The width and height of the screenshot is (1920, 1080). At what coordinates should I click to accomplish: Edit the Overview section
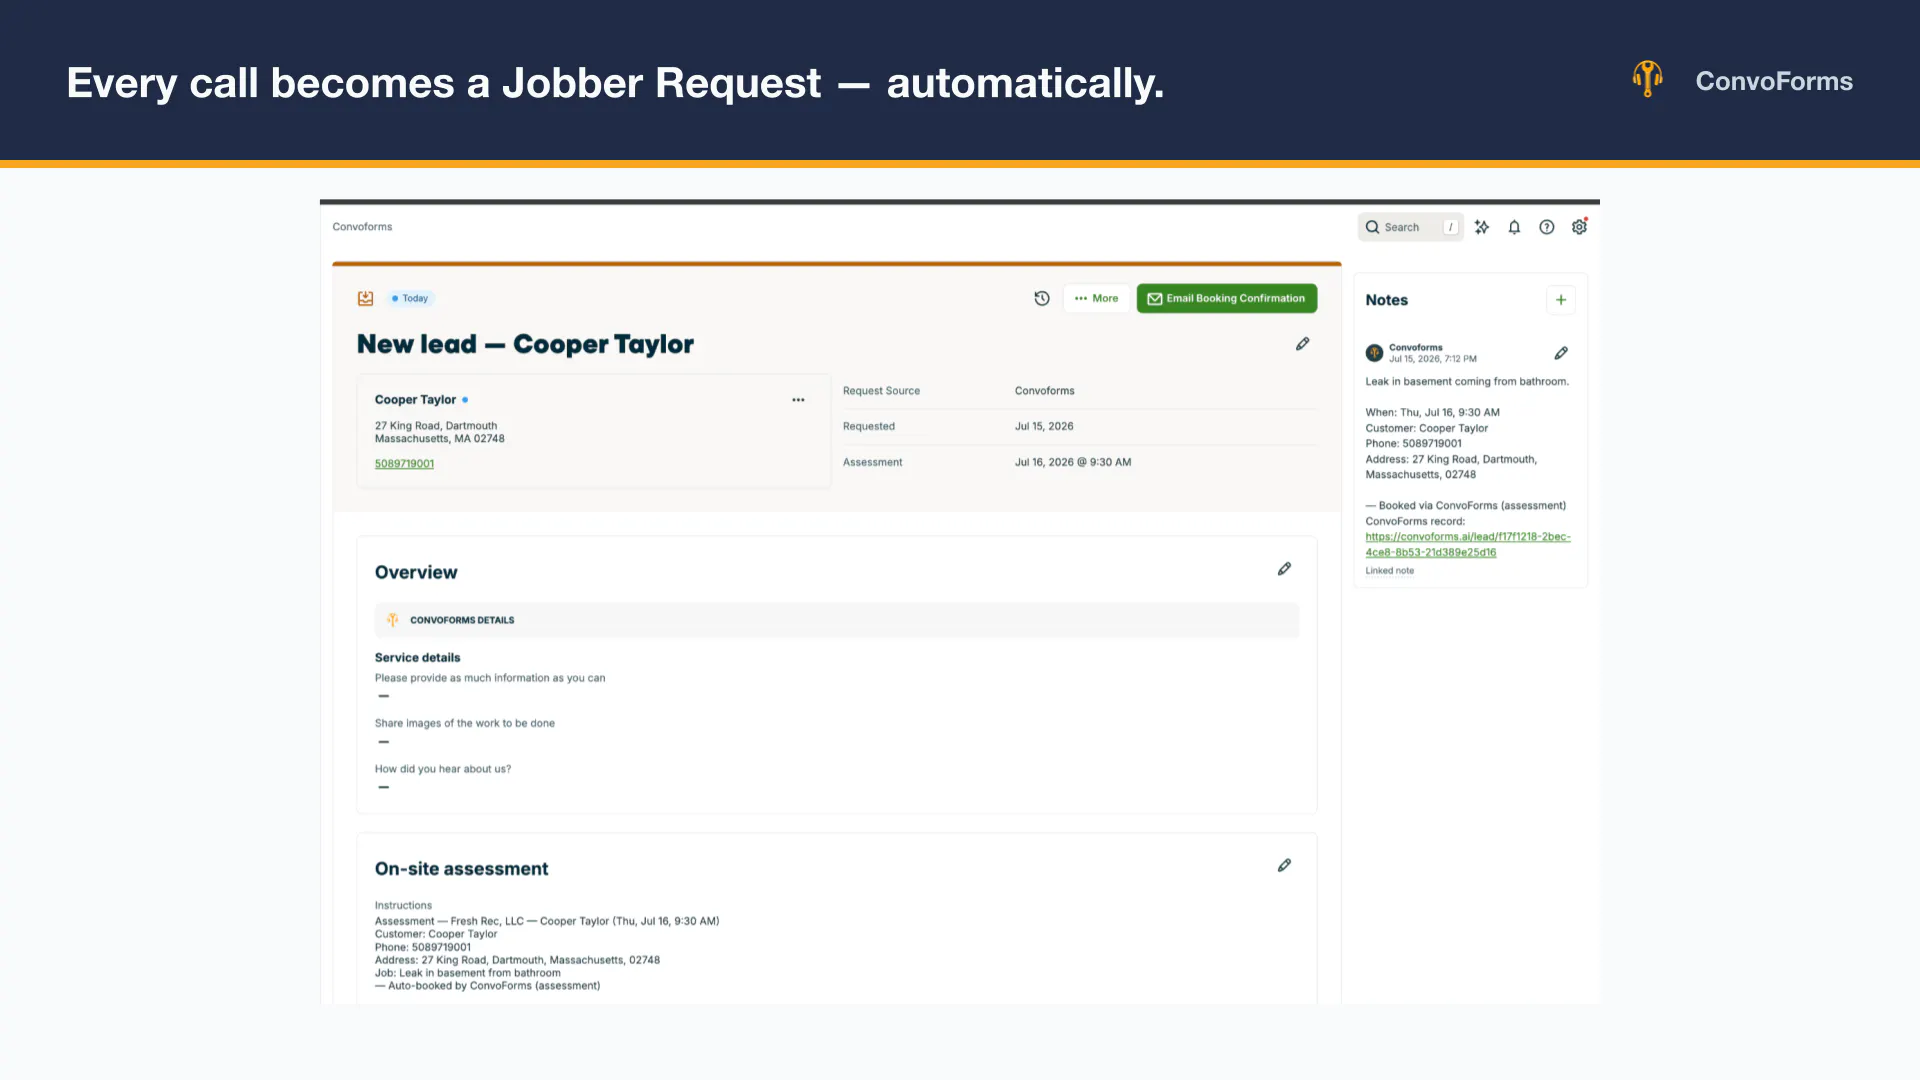click(x=1285, y=569)
